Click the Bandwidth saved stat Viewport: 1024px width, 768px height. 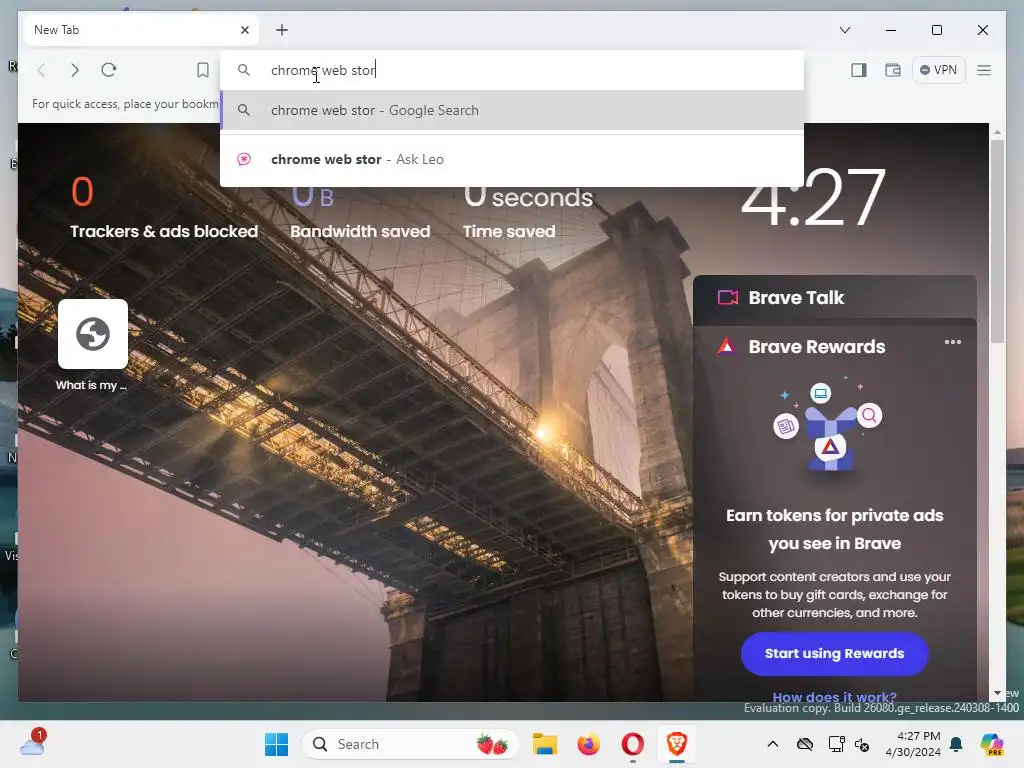pos(360,214)
